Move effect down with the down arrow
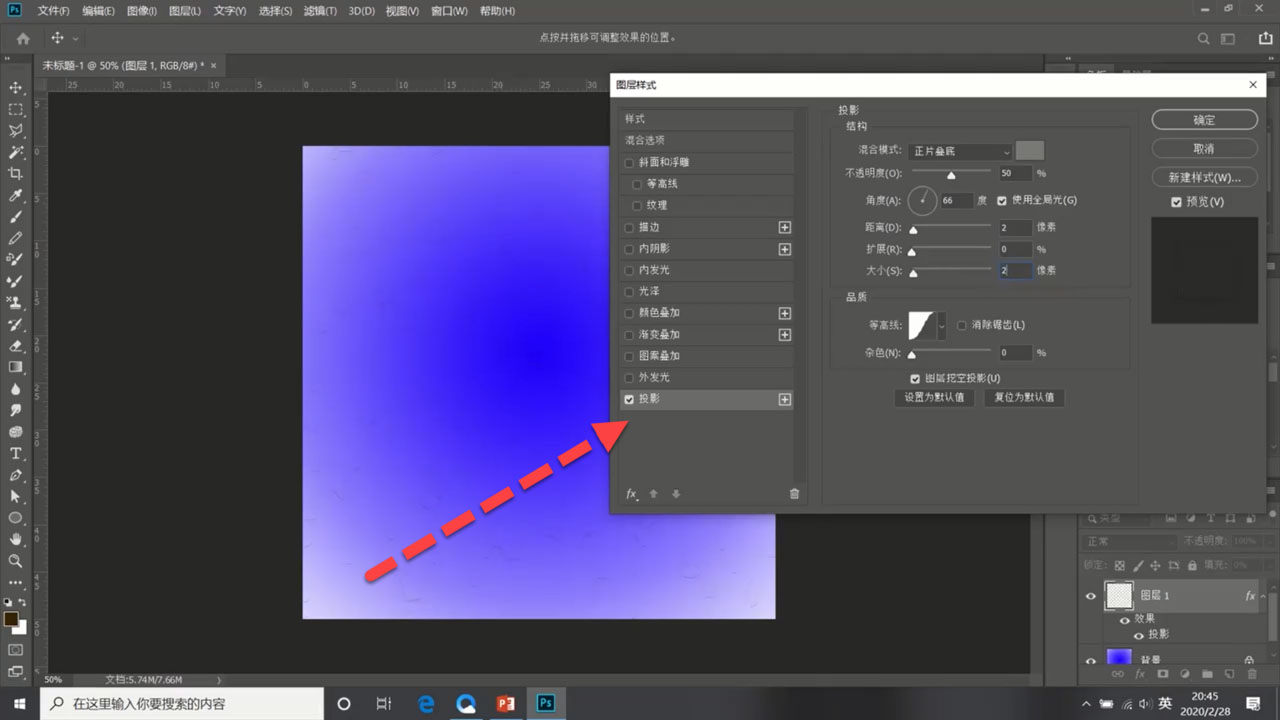Image resolution: width=1280 pixels, height=720 pixels. (x=676, y=494)
